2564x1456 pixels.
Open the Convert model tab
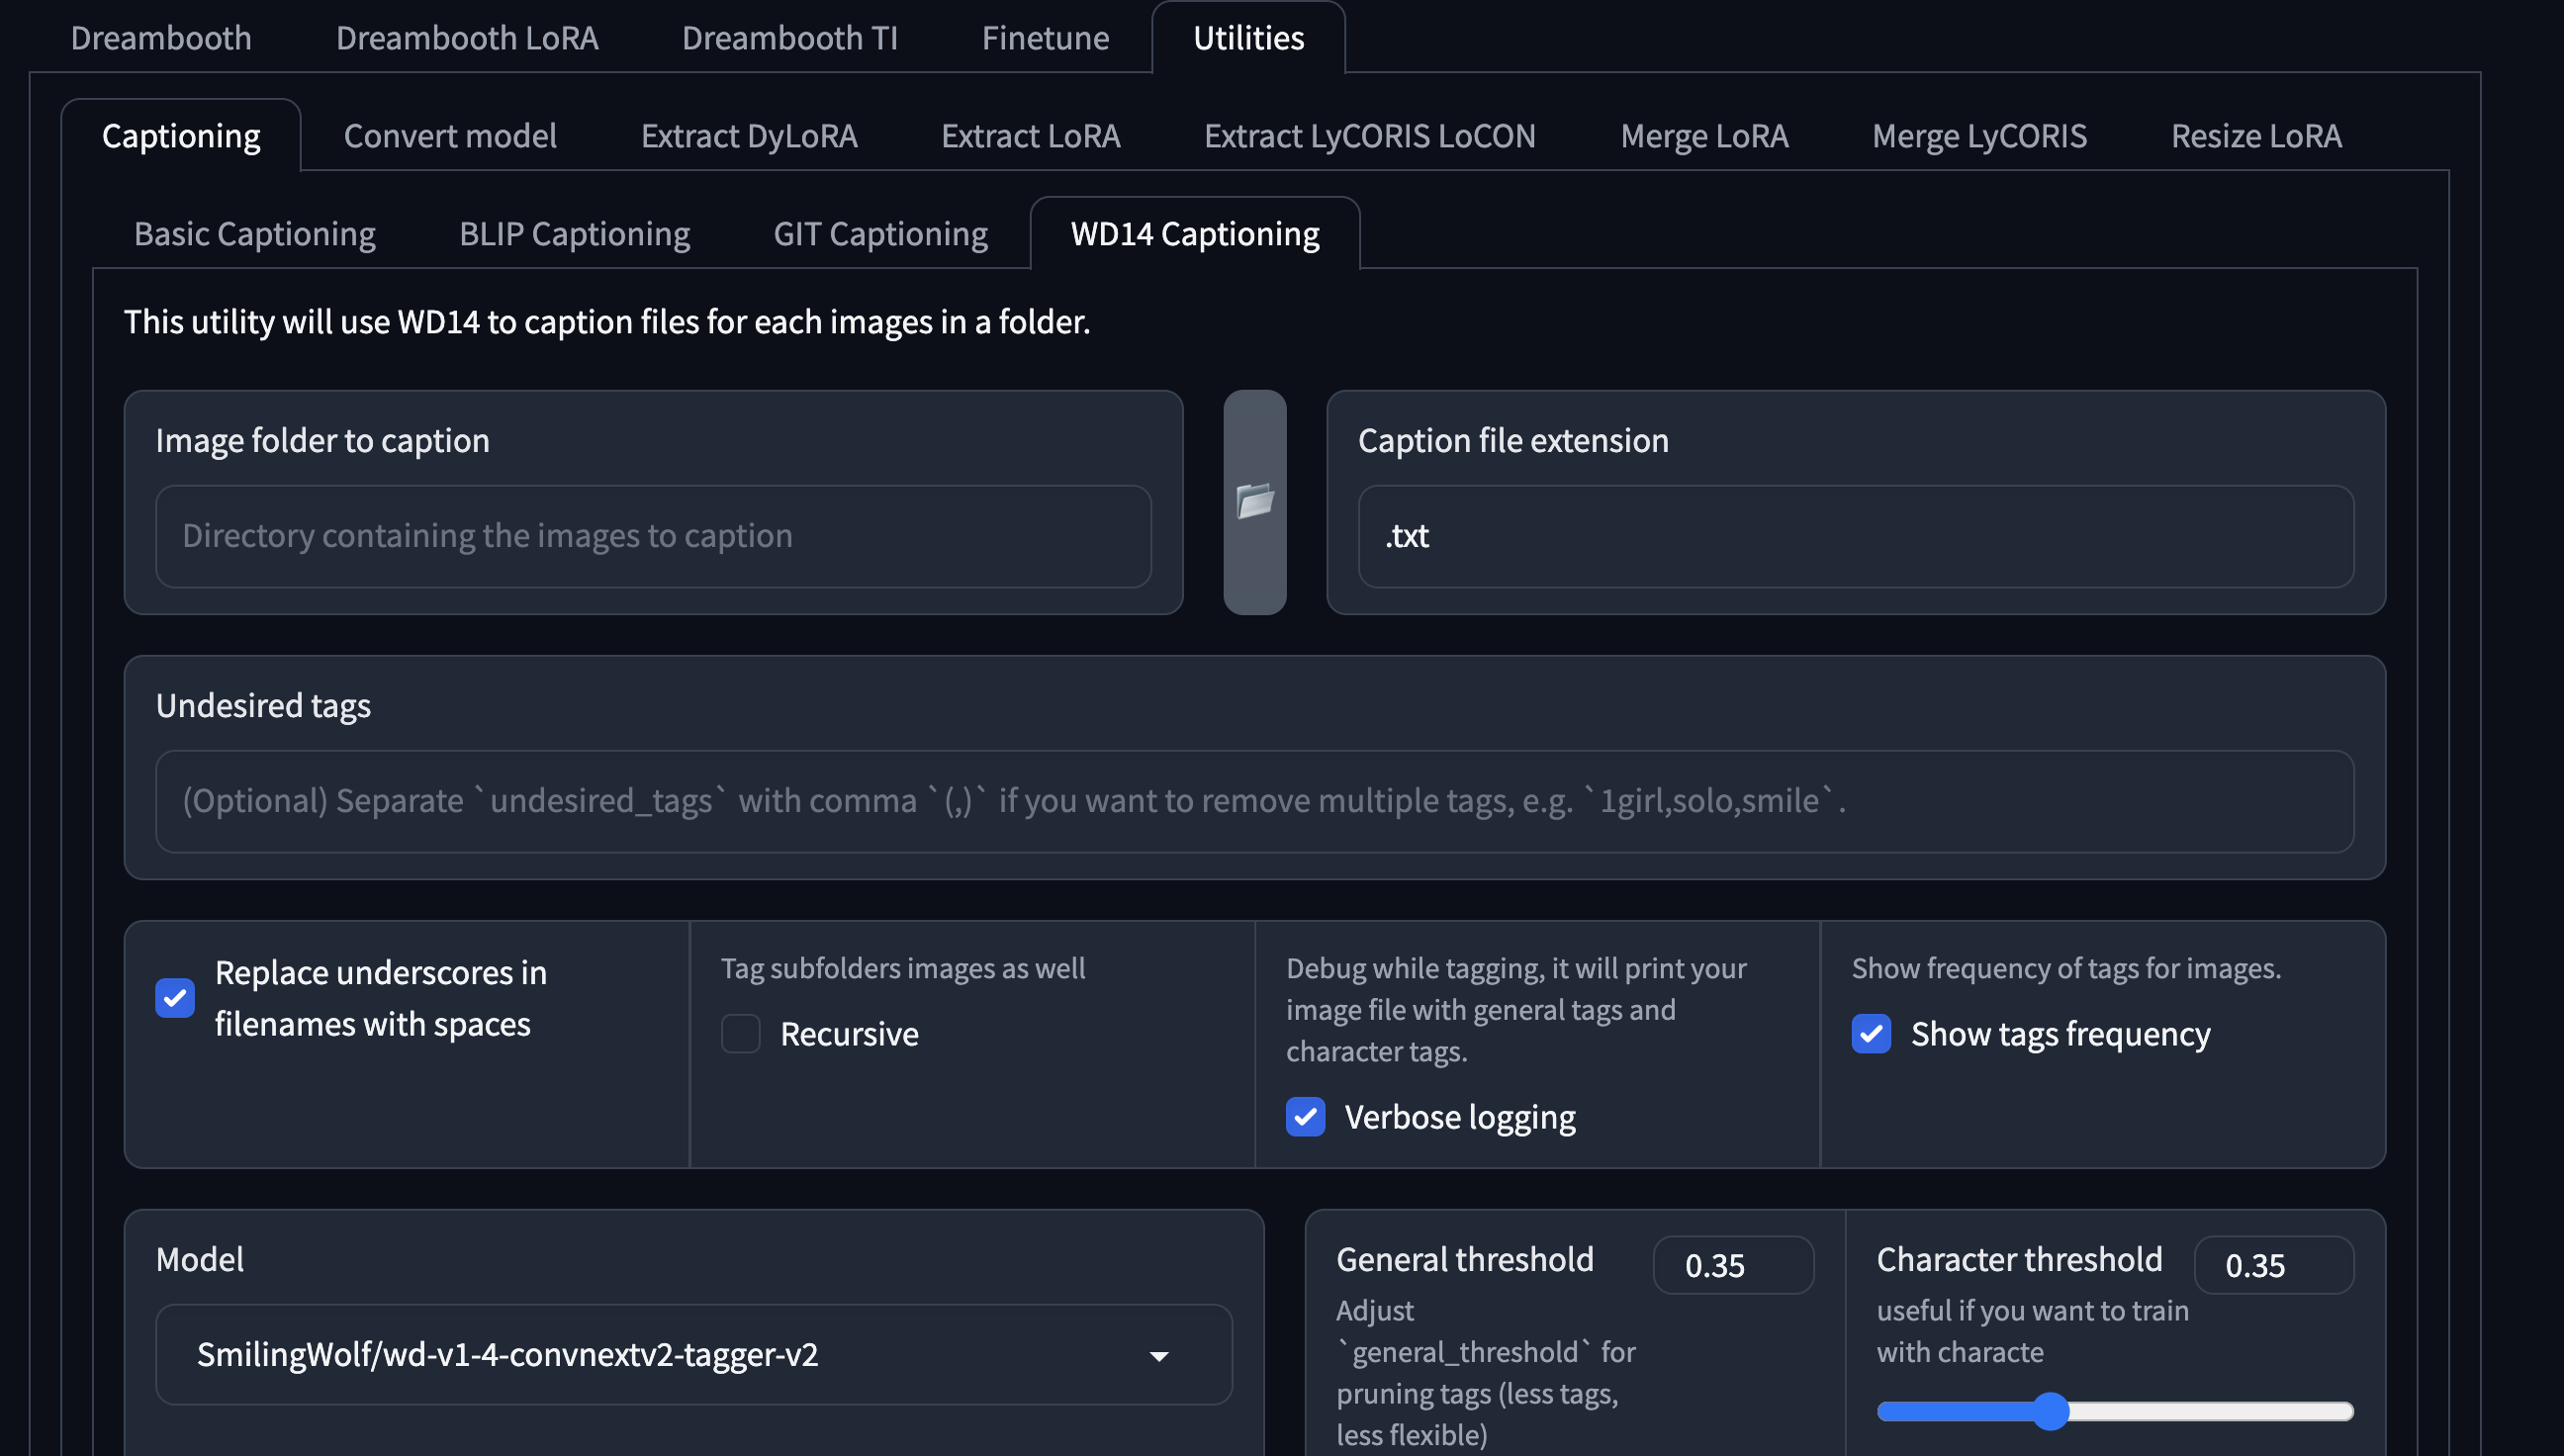(450, 136)
